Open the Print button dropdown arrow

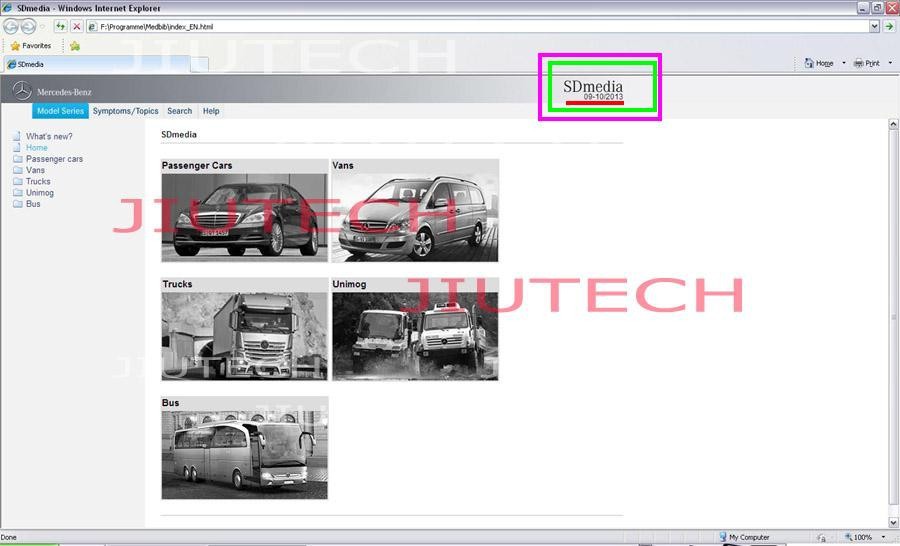pyautogui.click(x=890, y=63)
